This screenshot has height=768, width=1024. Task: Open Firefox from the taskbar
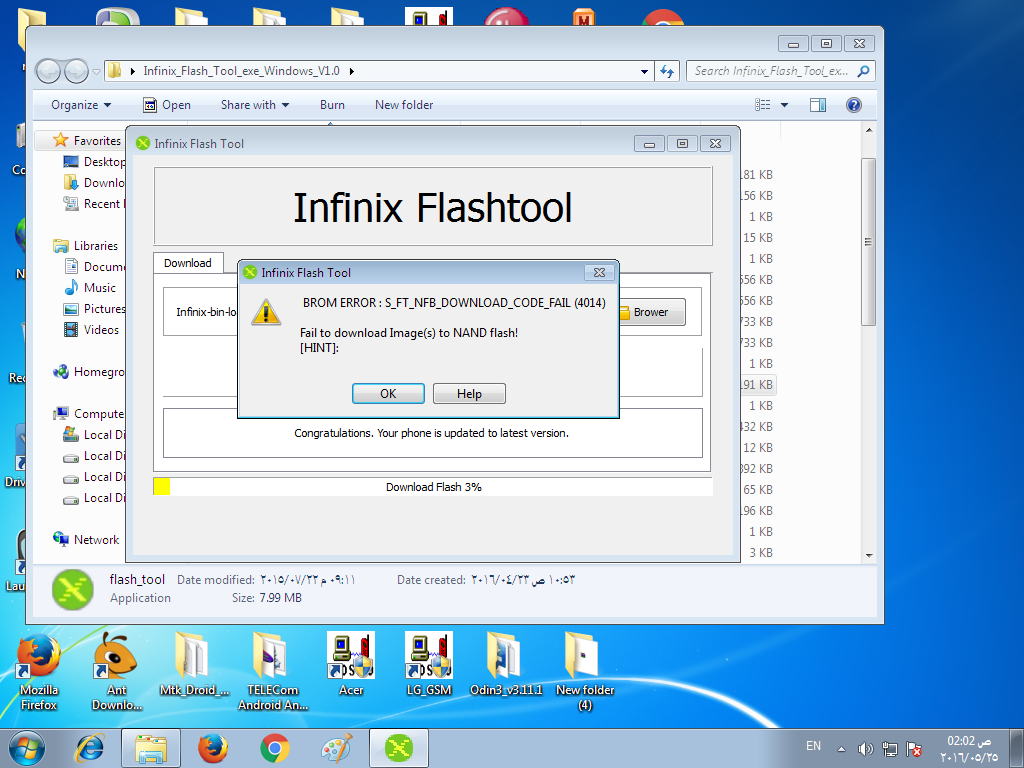pos(213,748)
